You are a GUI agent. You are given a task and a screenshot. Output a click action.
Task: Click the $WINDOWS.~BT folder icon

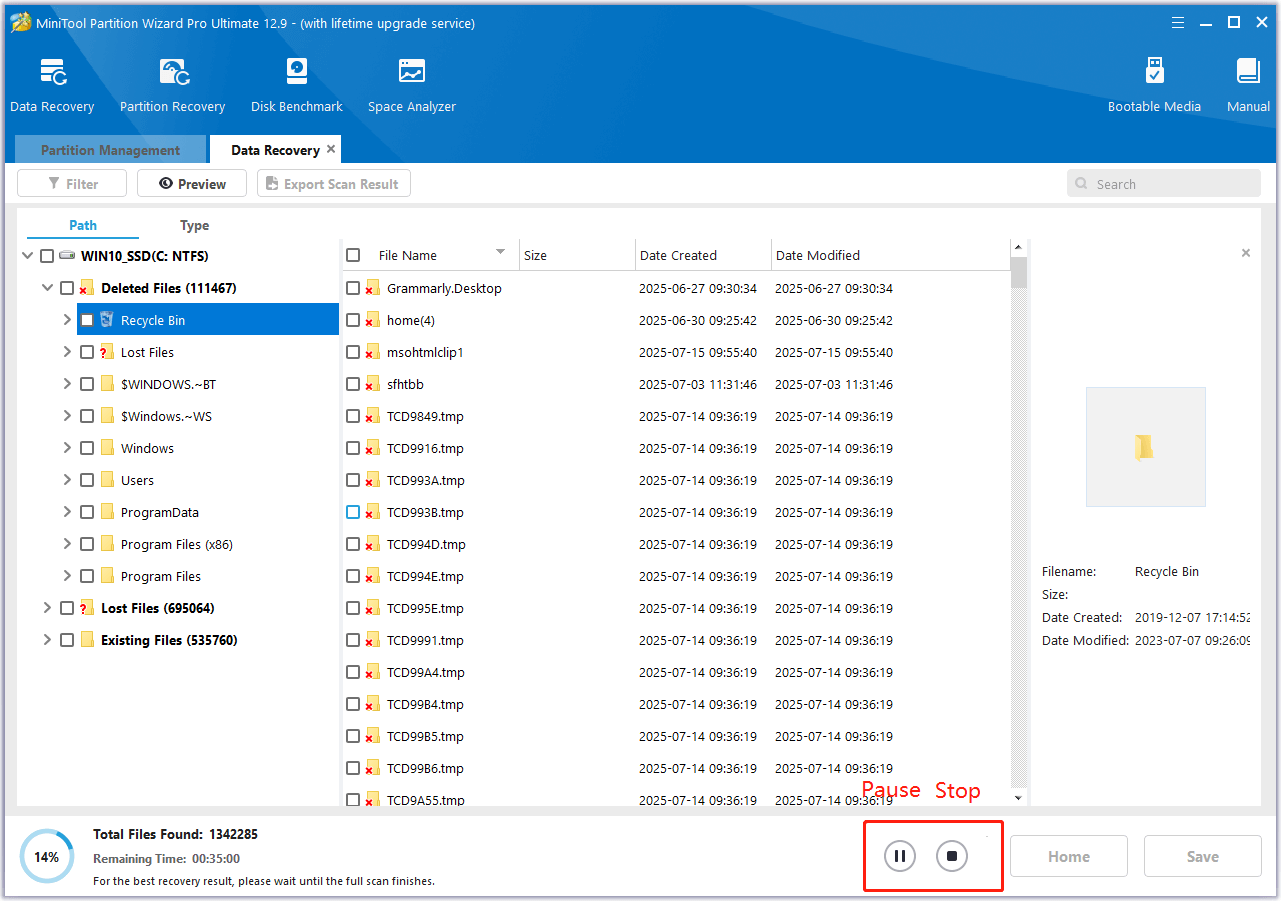[107, 384]
